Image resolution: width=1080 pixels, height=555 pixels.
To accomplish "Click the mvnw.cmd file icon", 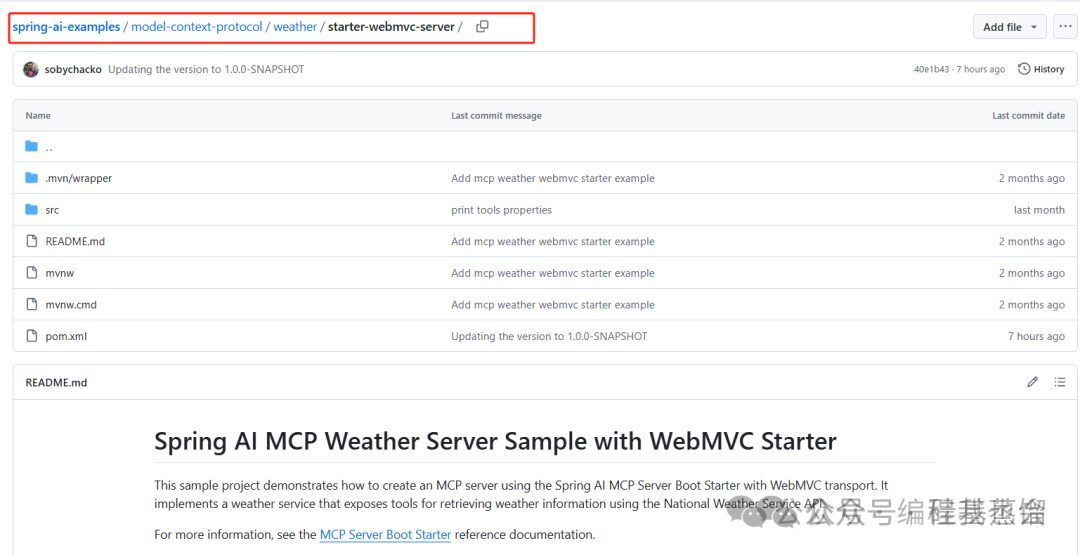I will [31, 305].
